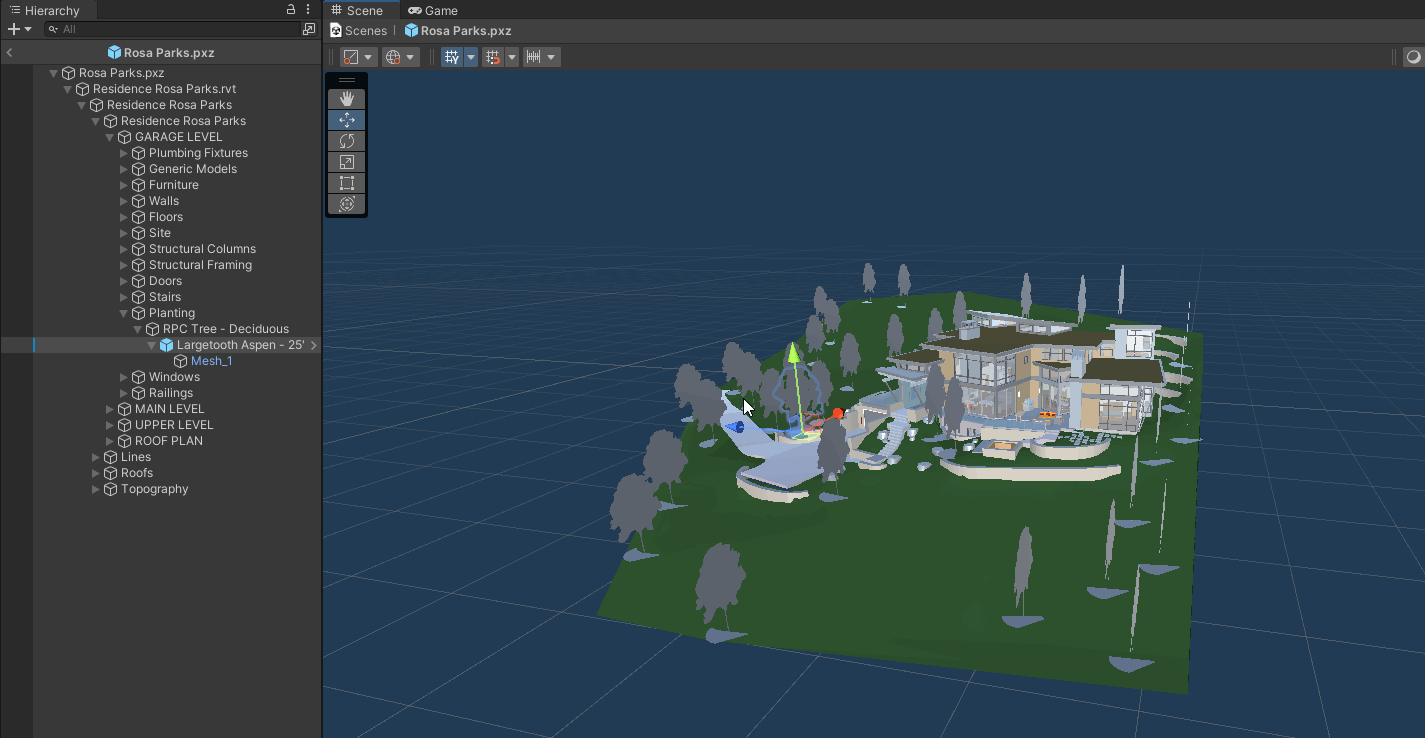Open the tool handle pivot position dropdown
The width and height of the screenshot is (1425, 738).
click(x=358, y=57)
